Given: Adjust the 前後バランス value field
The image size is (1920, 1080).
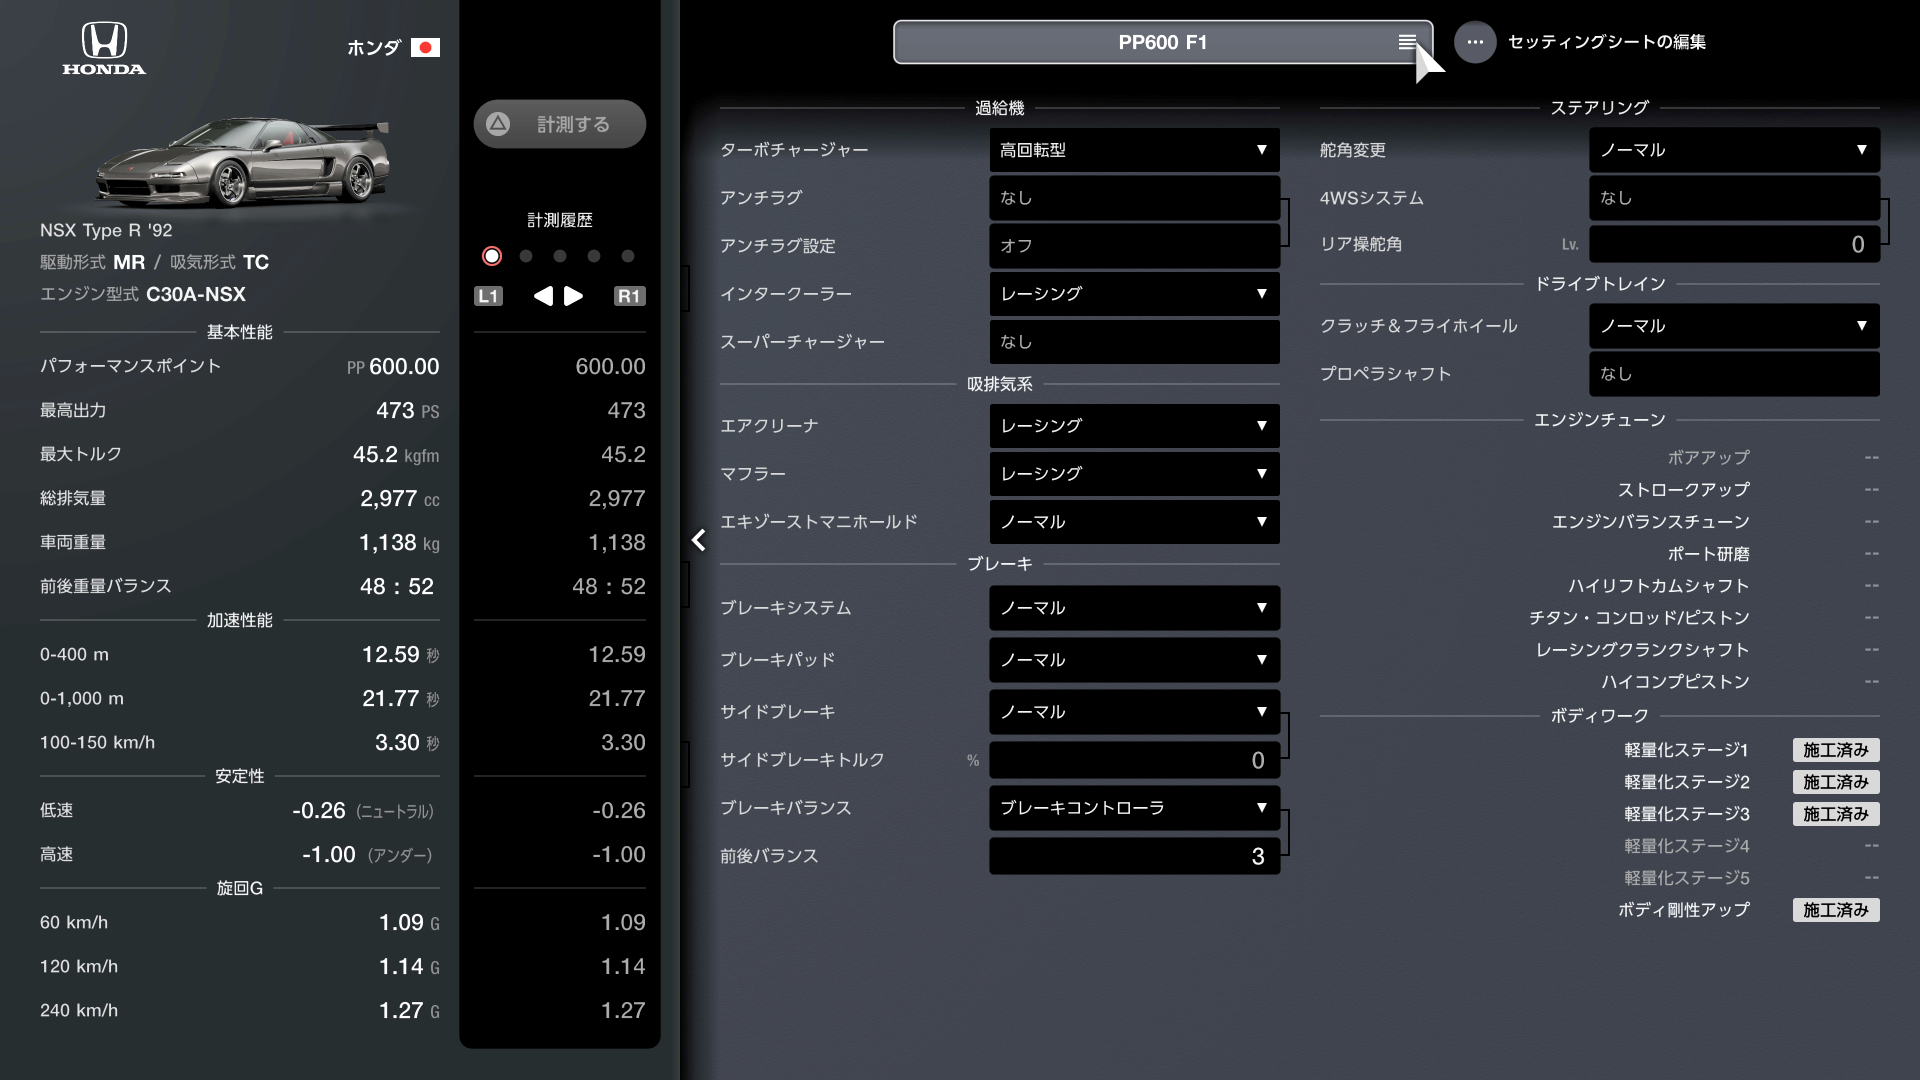Looking at the screenshot, I should 1134,856.
